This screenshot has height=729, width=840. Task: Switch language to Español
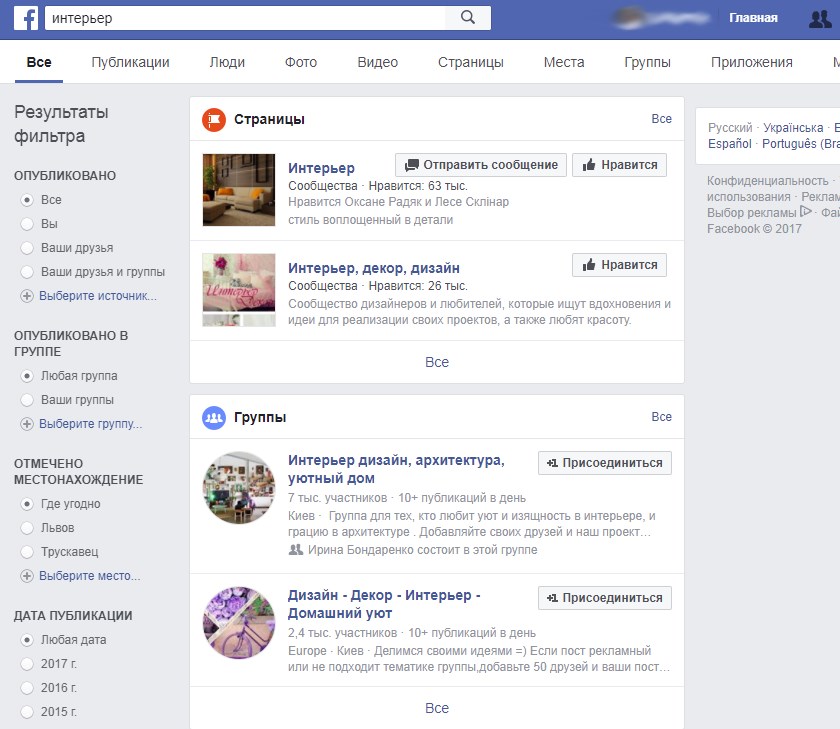click(730, 144)
